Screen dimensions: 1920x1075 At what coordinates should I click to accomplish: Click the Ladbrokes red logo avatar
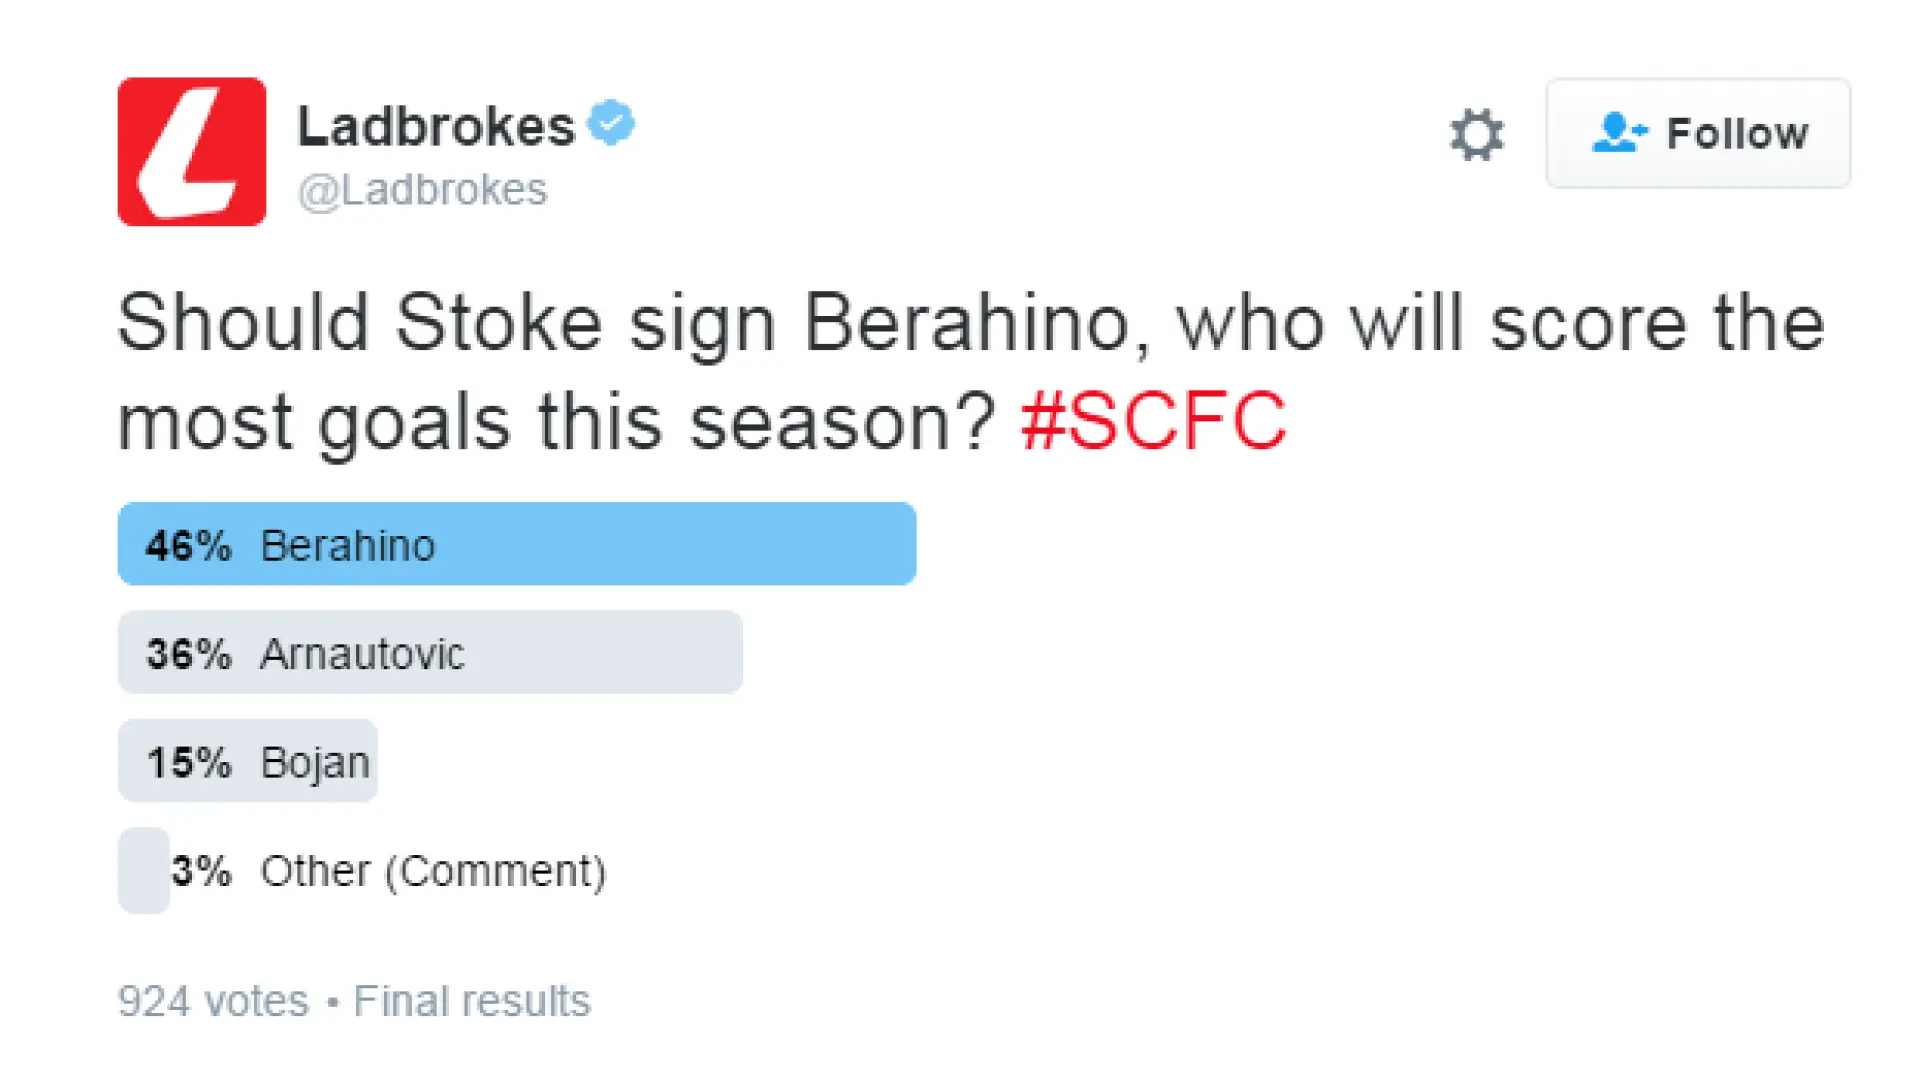(x=192, y=152)
